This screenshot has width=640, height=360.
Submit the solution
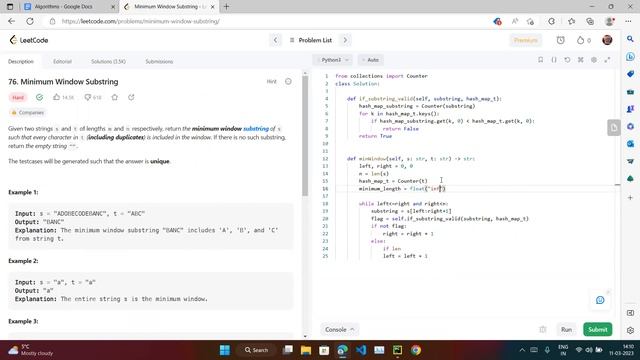[x=598, y=329]
